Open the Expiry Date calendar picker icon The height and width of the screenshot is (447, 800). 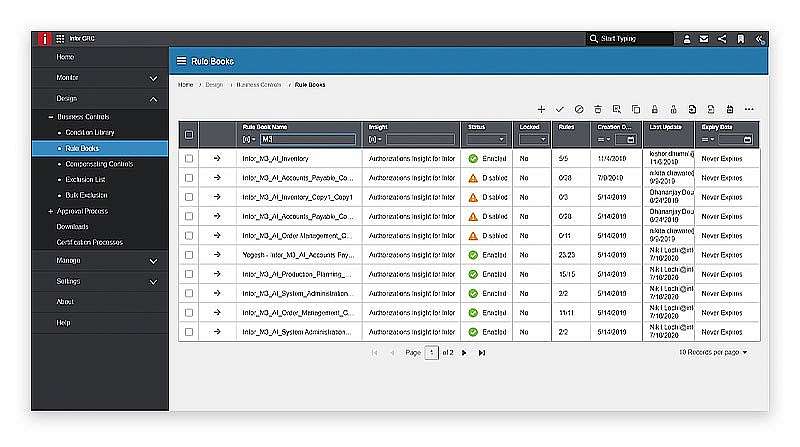(747, 139)
